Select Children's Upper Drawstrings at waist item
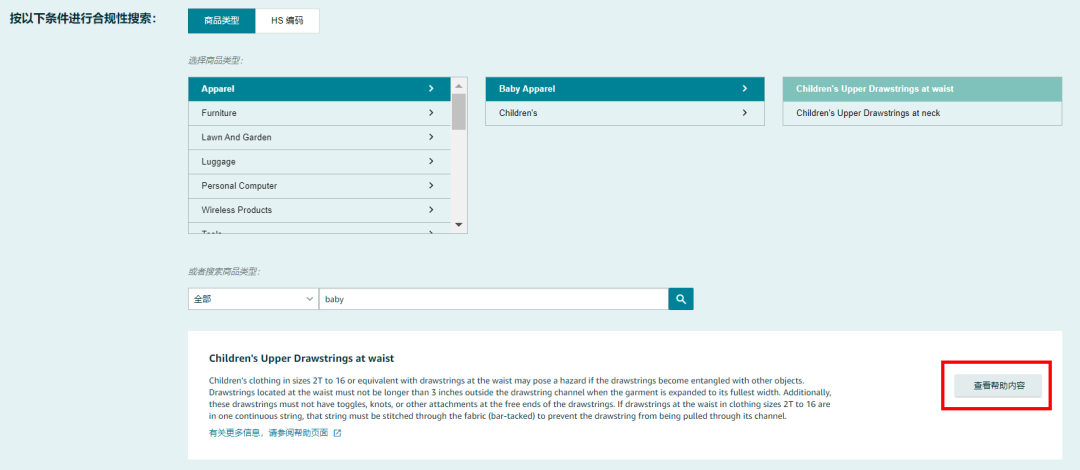The image size is (1080, 470). pyautogui.click(x=922, y=89)
